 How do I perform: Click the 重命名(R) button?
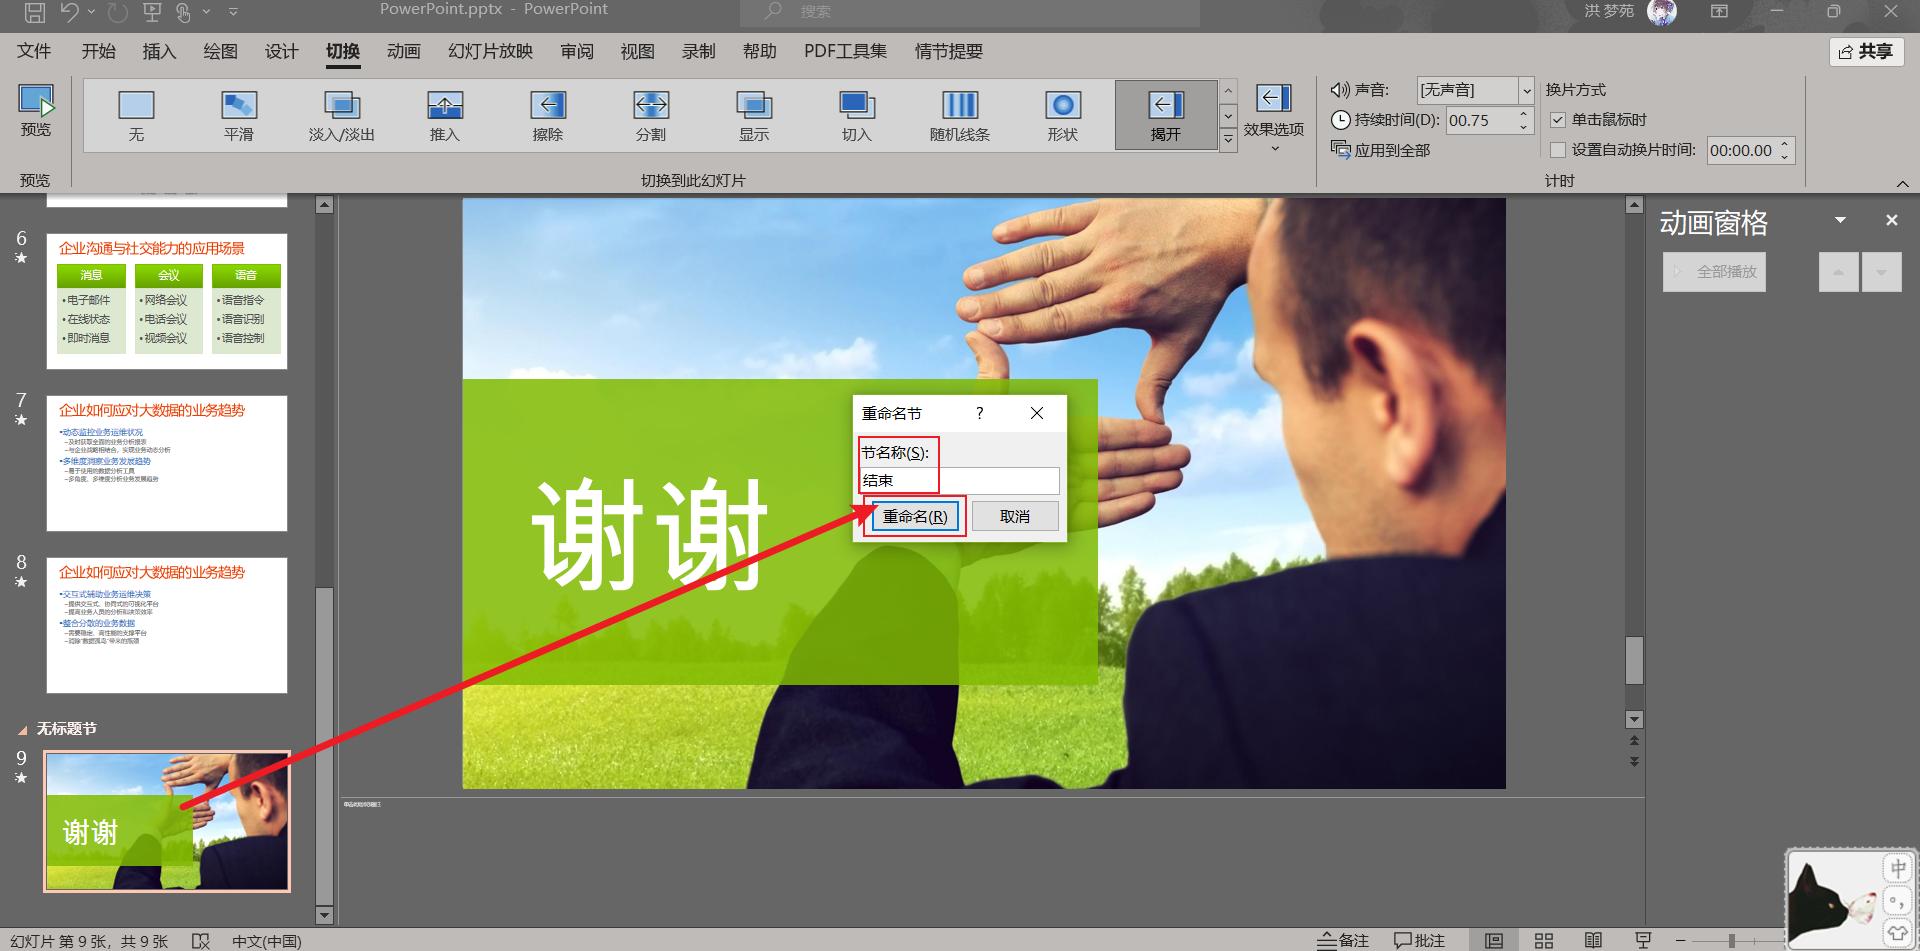click(x=915, y=516)
